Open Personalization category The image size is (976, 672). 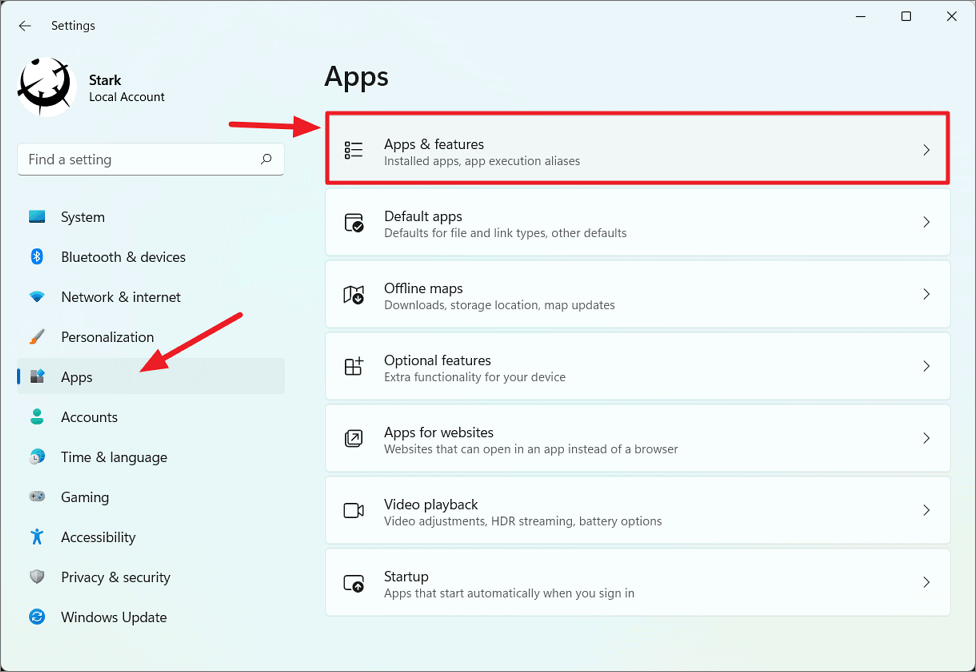coord(151,337)
